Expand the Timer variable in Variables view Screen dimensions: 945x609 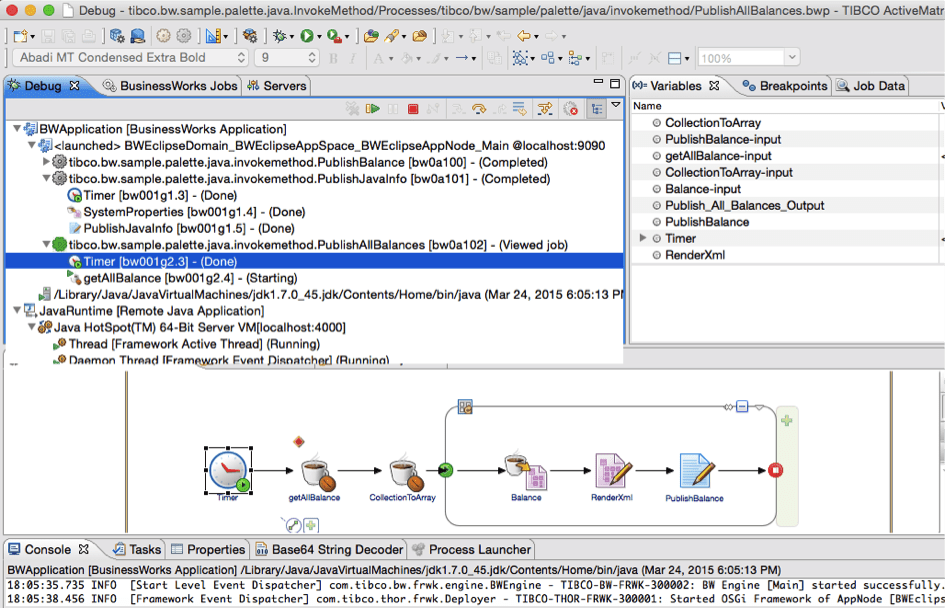click(643, 238)
